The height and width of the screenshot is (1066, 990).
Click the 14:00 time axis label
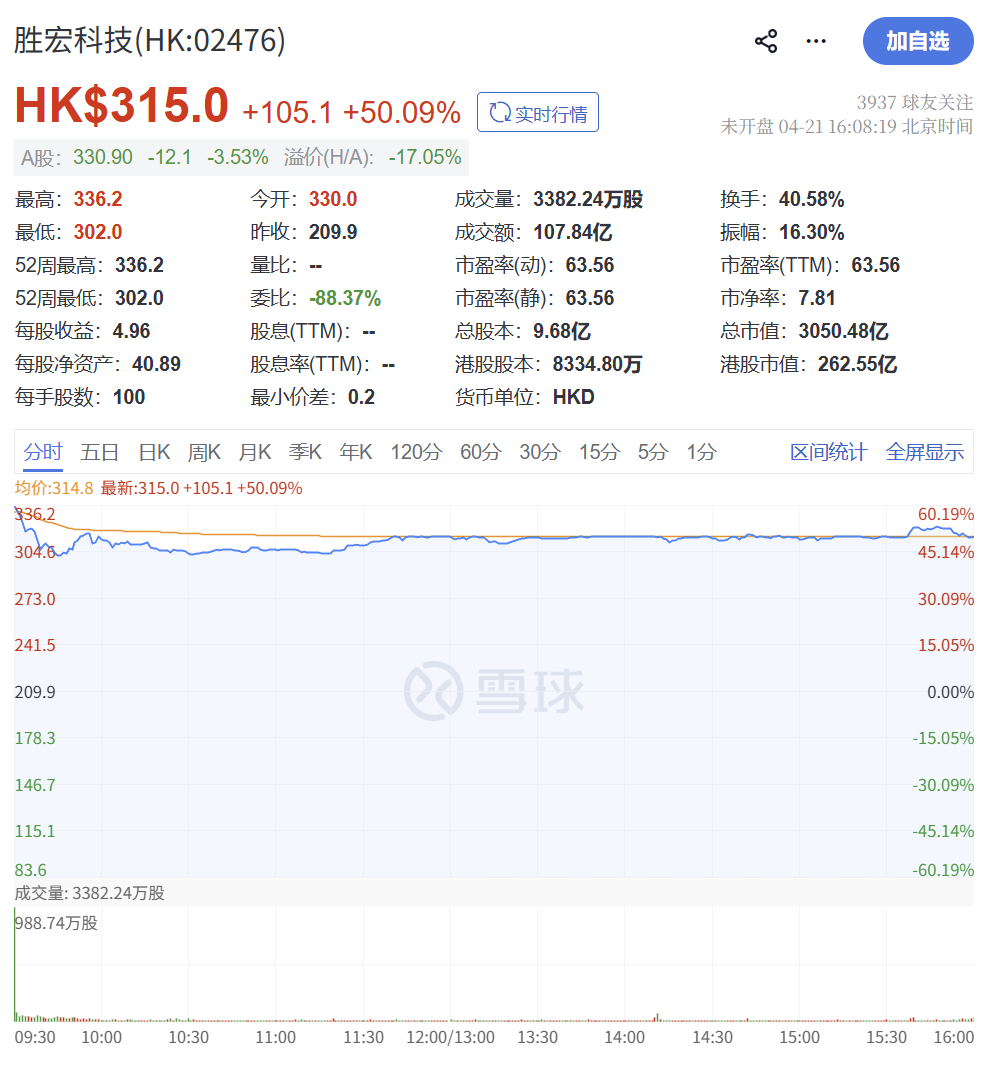(x=624, y=1037)
